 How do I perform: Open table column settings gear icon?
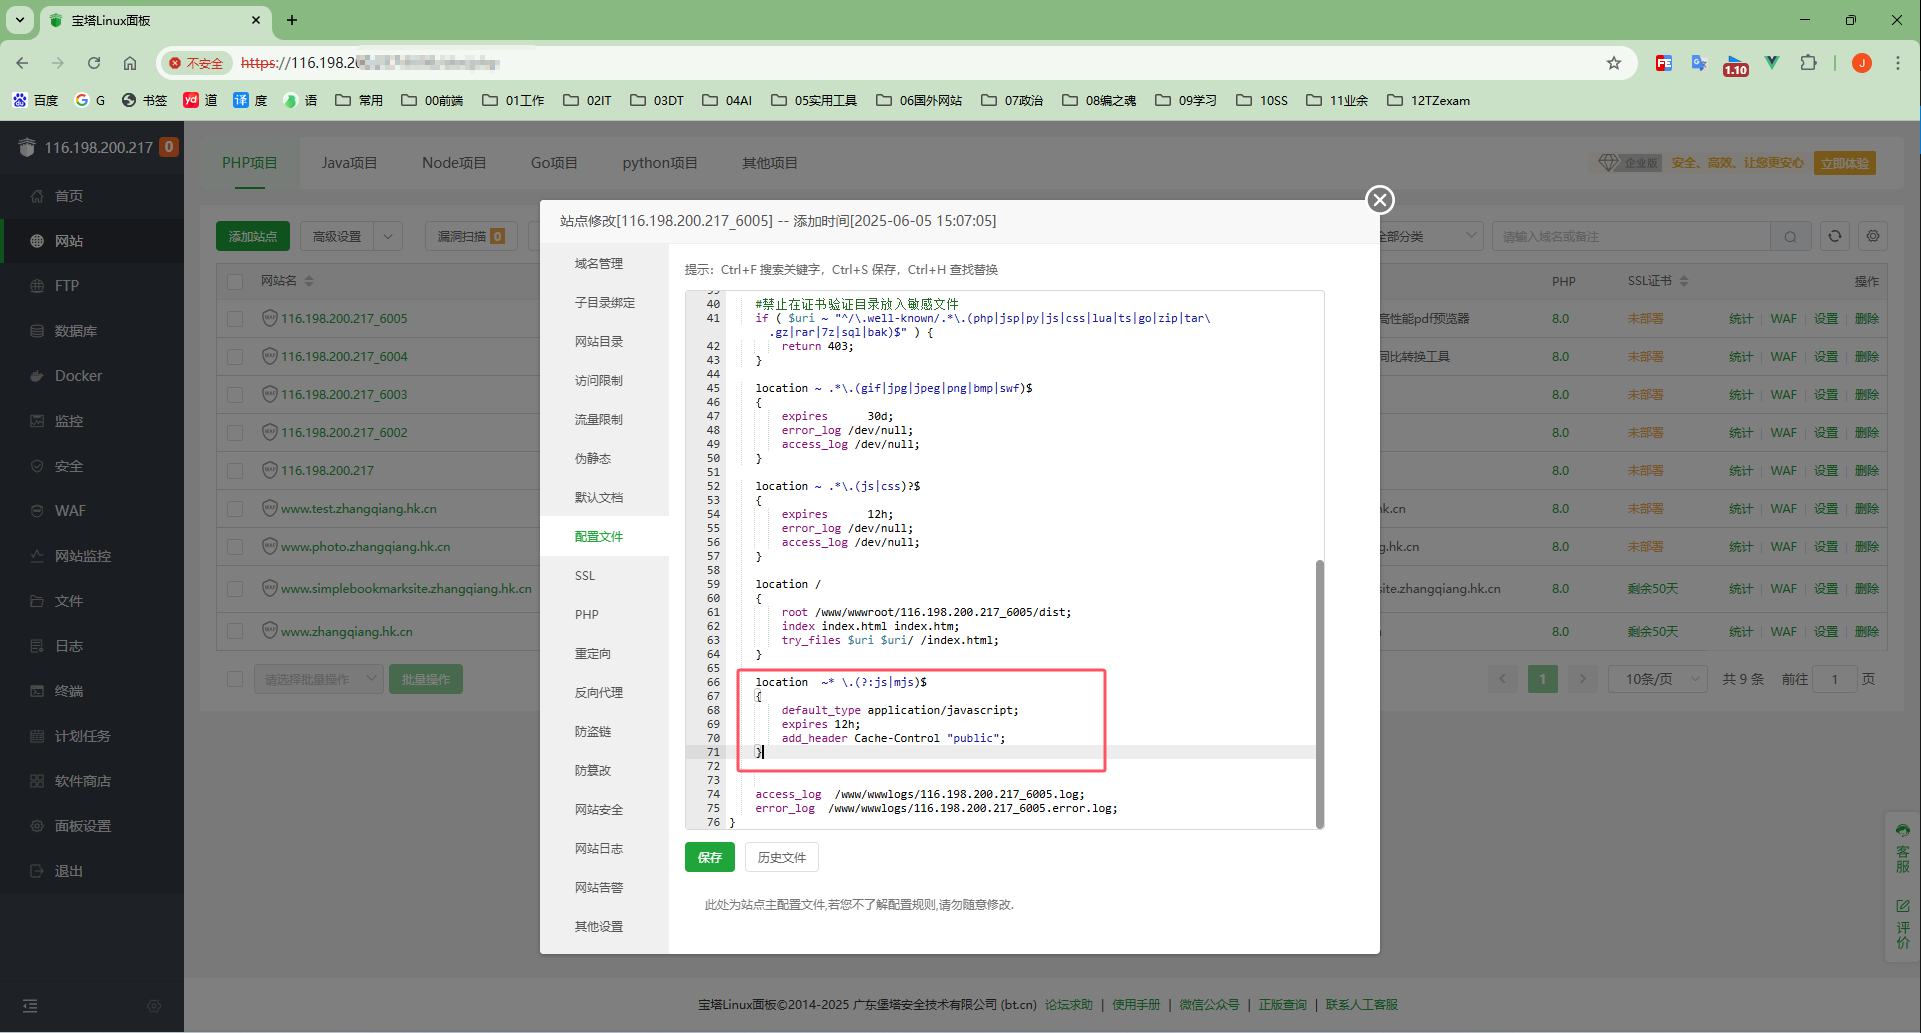[x=1873, y=236]
